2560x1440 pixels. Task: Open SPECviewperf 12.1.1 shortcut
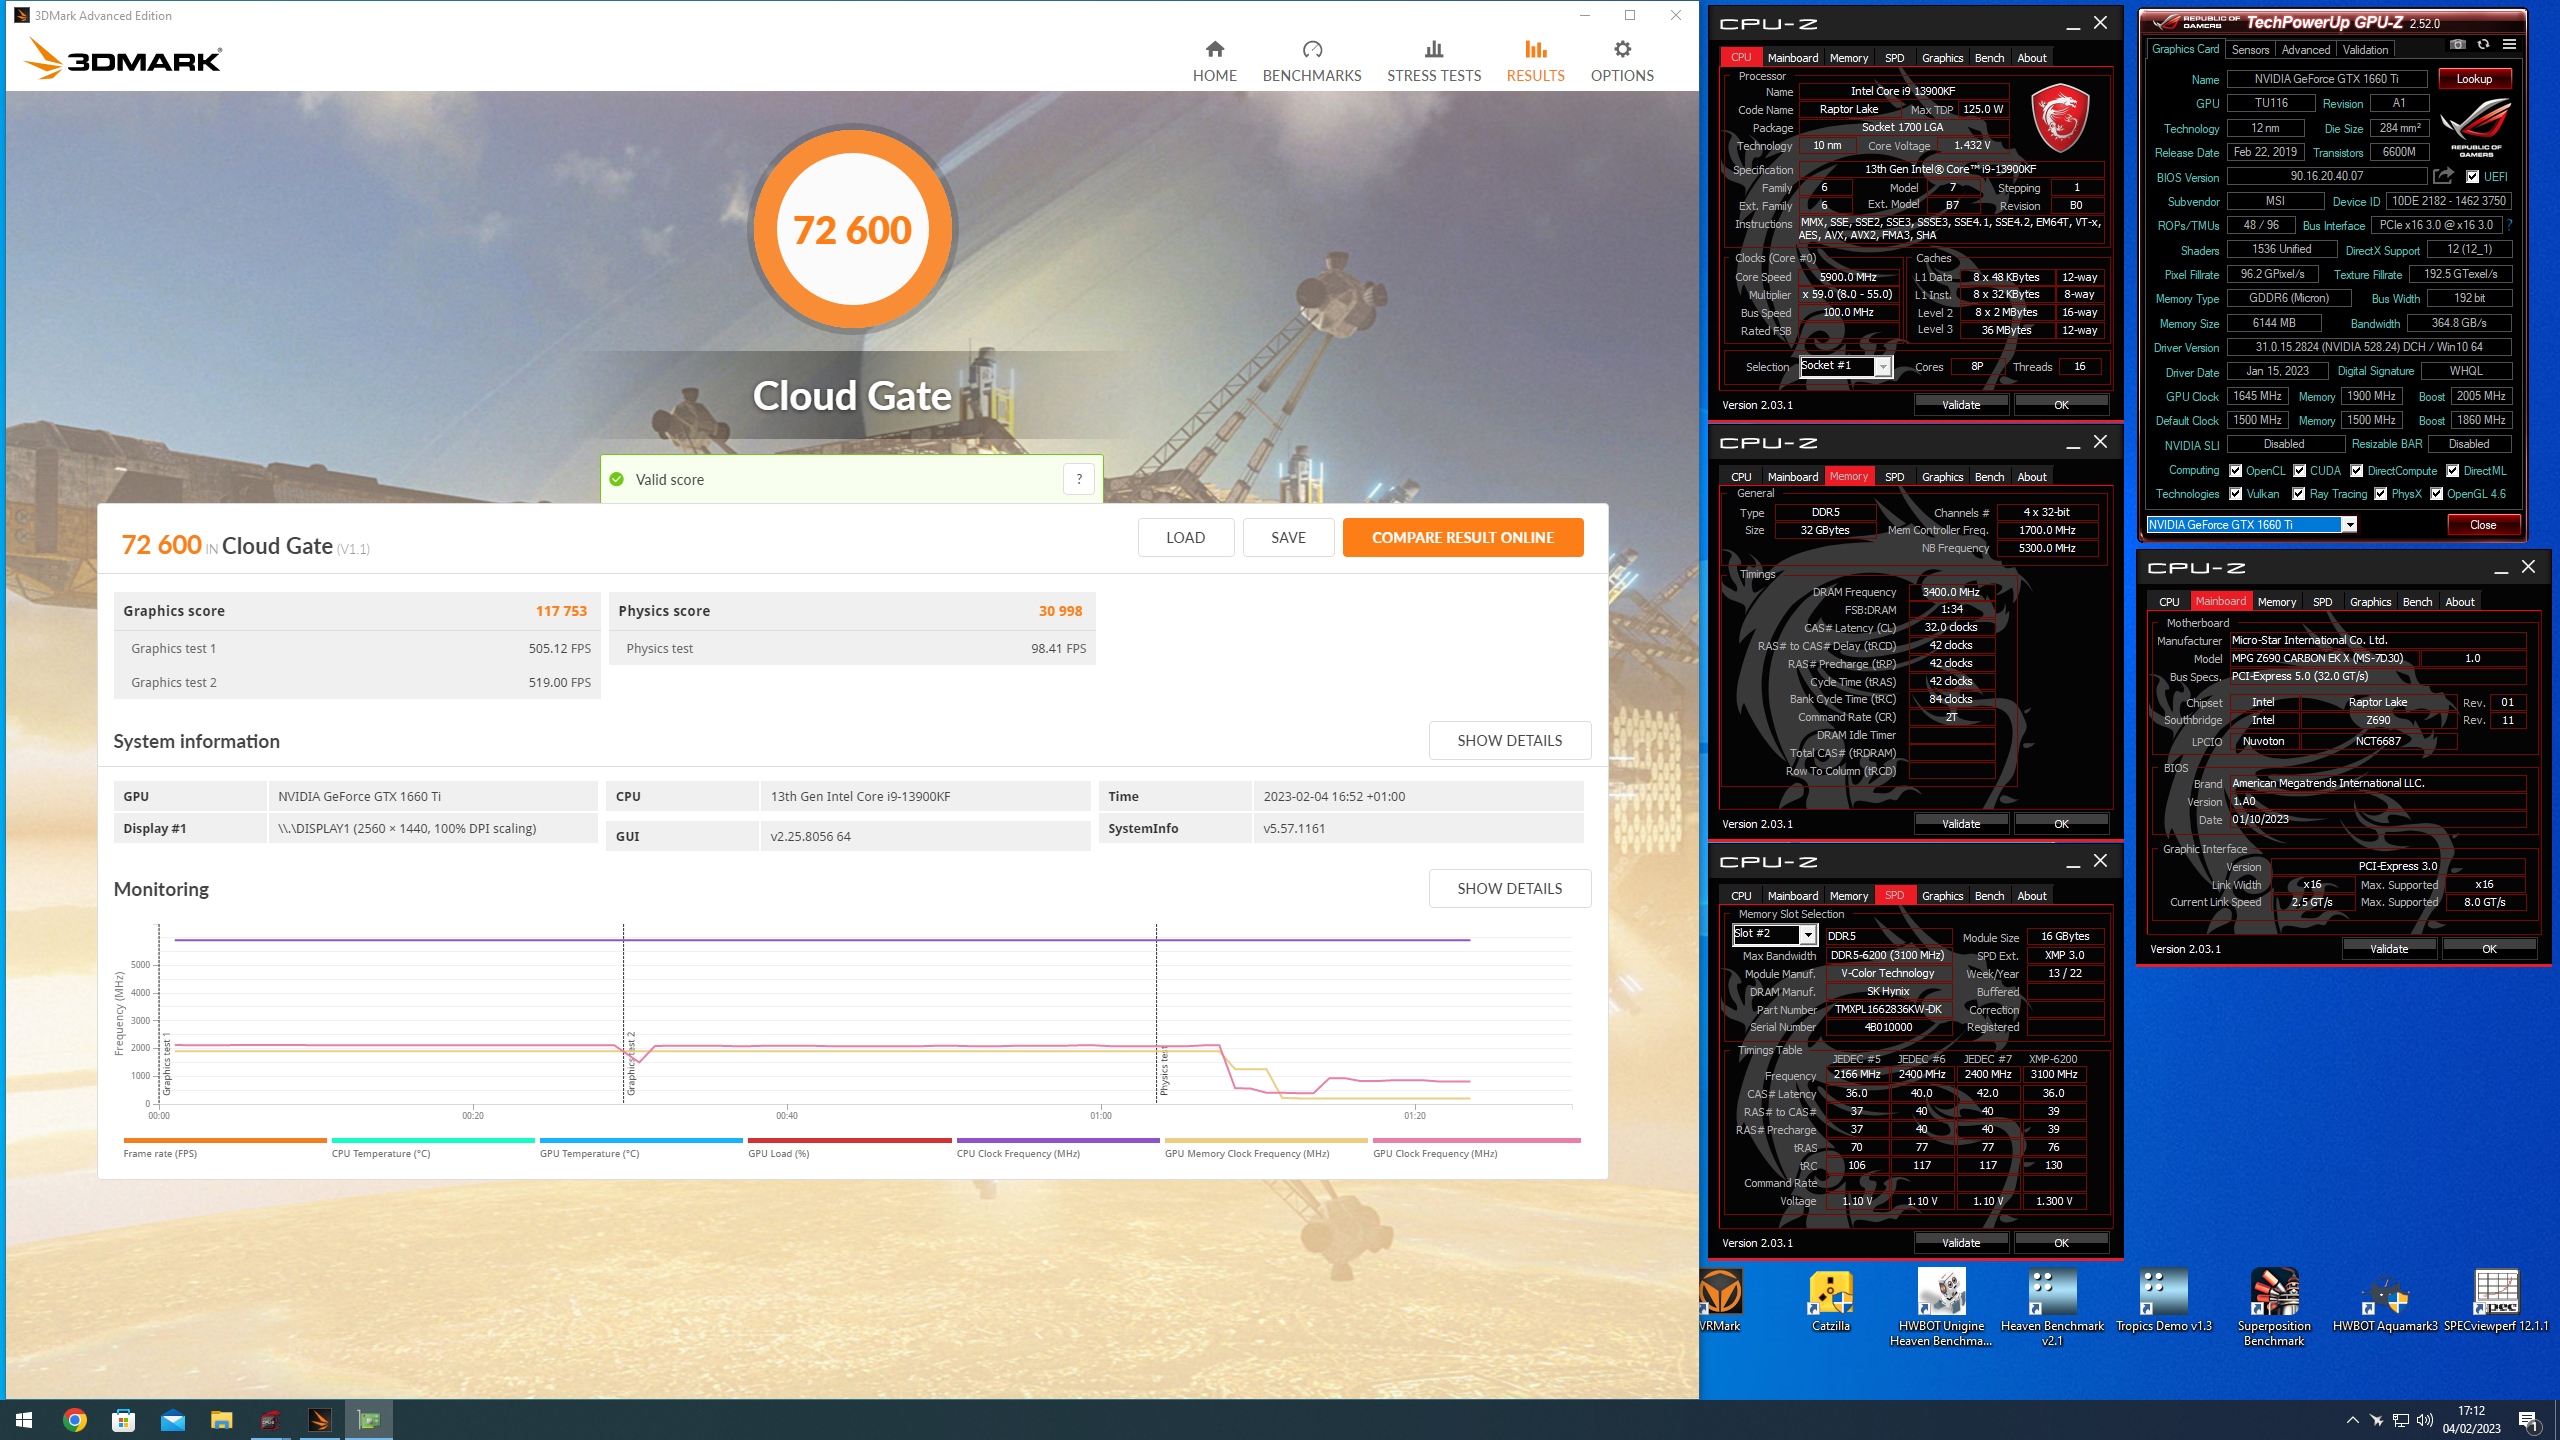(x=2496, y=1301)
